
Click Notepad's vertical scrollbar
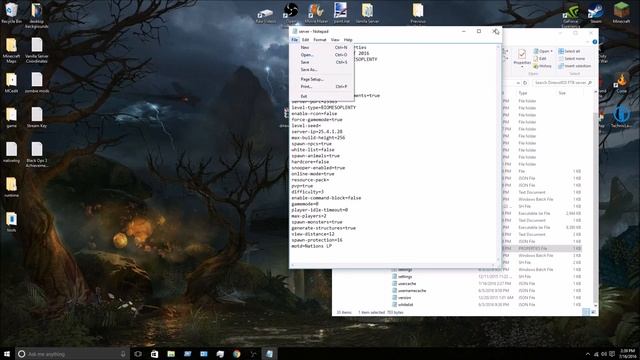tap(498, 153)
